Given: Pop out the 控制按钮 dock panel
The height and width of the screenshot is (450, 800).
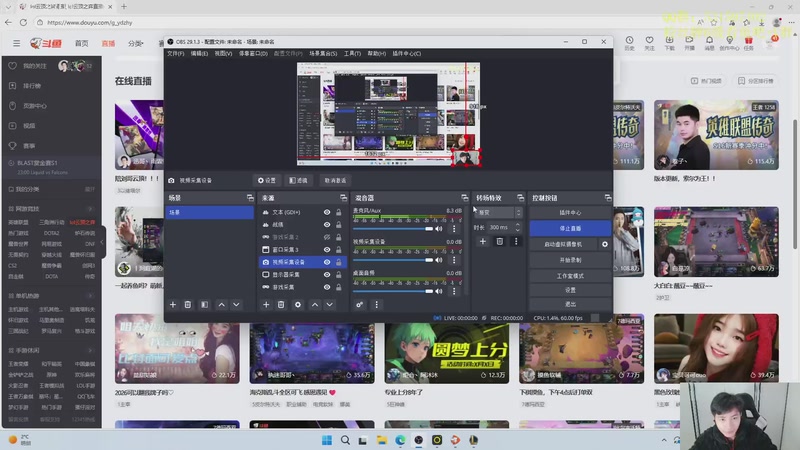Looking at the screenshot, I should [x=608, y=197].
